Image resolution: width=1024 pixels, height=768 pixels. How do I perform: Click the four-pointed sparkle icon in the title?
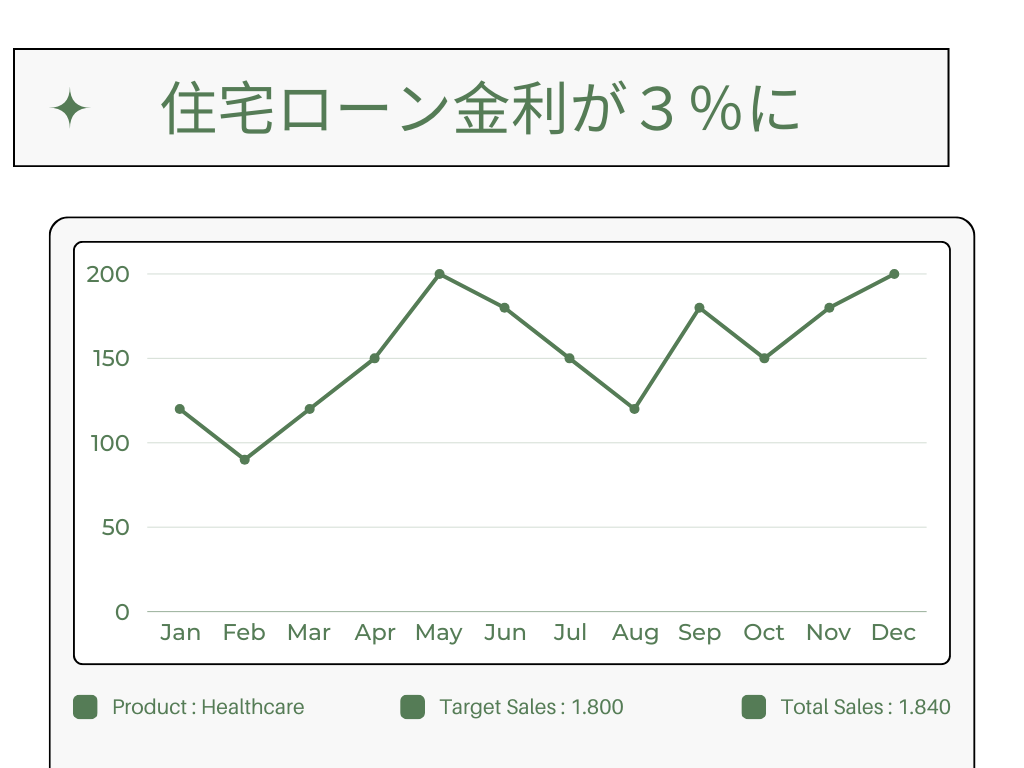tap(70, 108)
